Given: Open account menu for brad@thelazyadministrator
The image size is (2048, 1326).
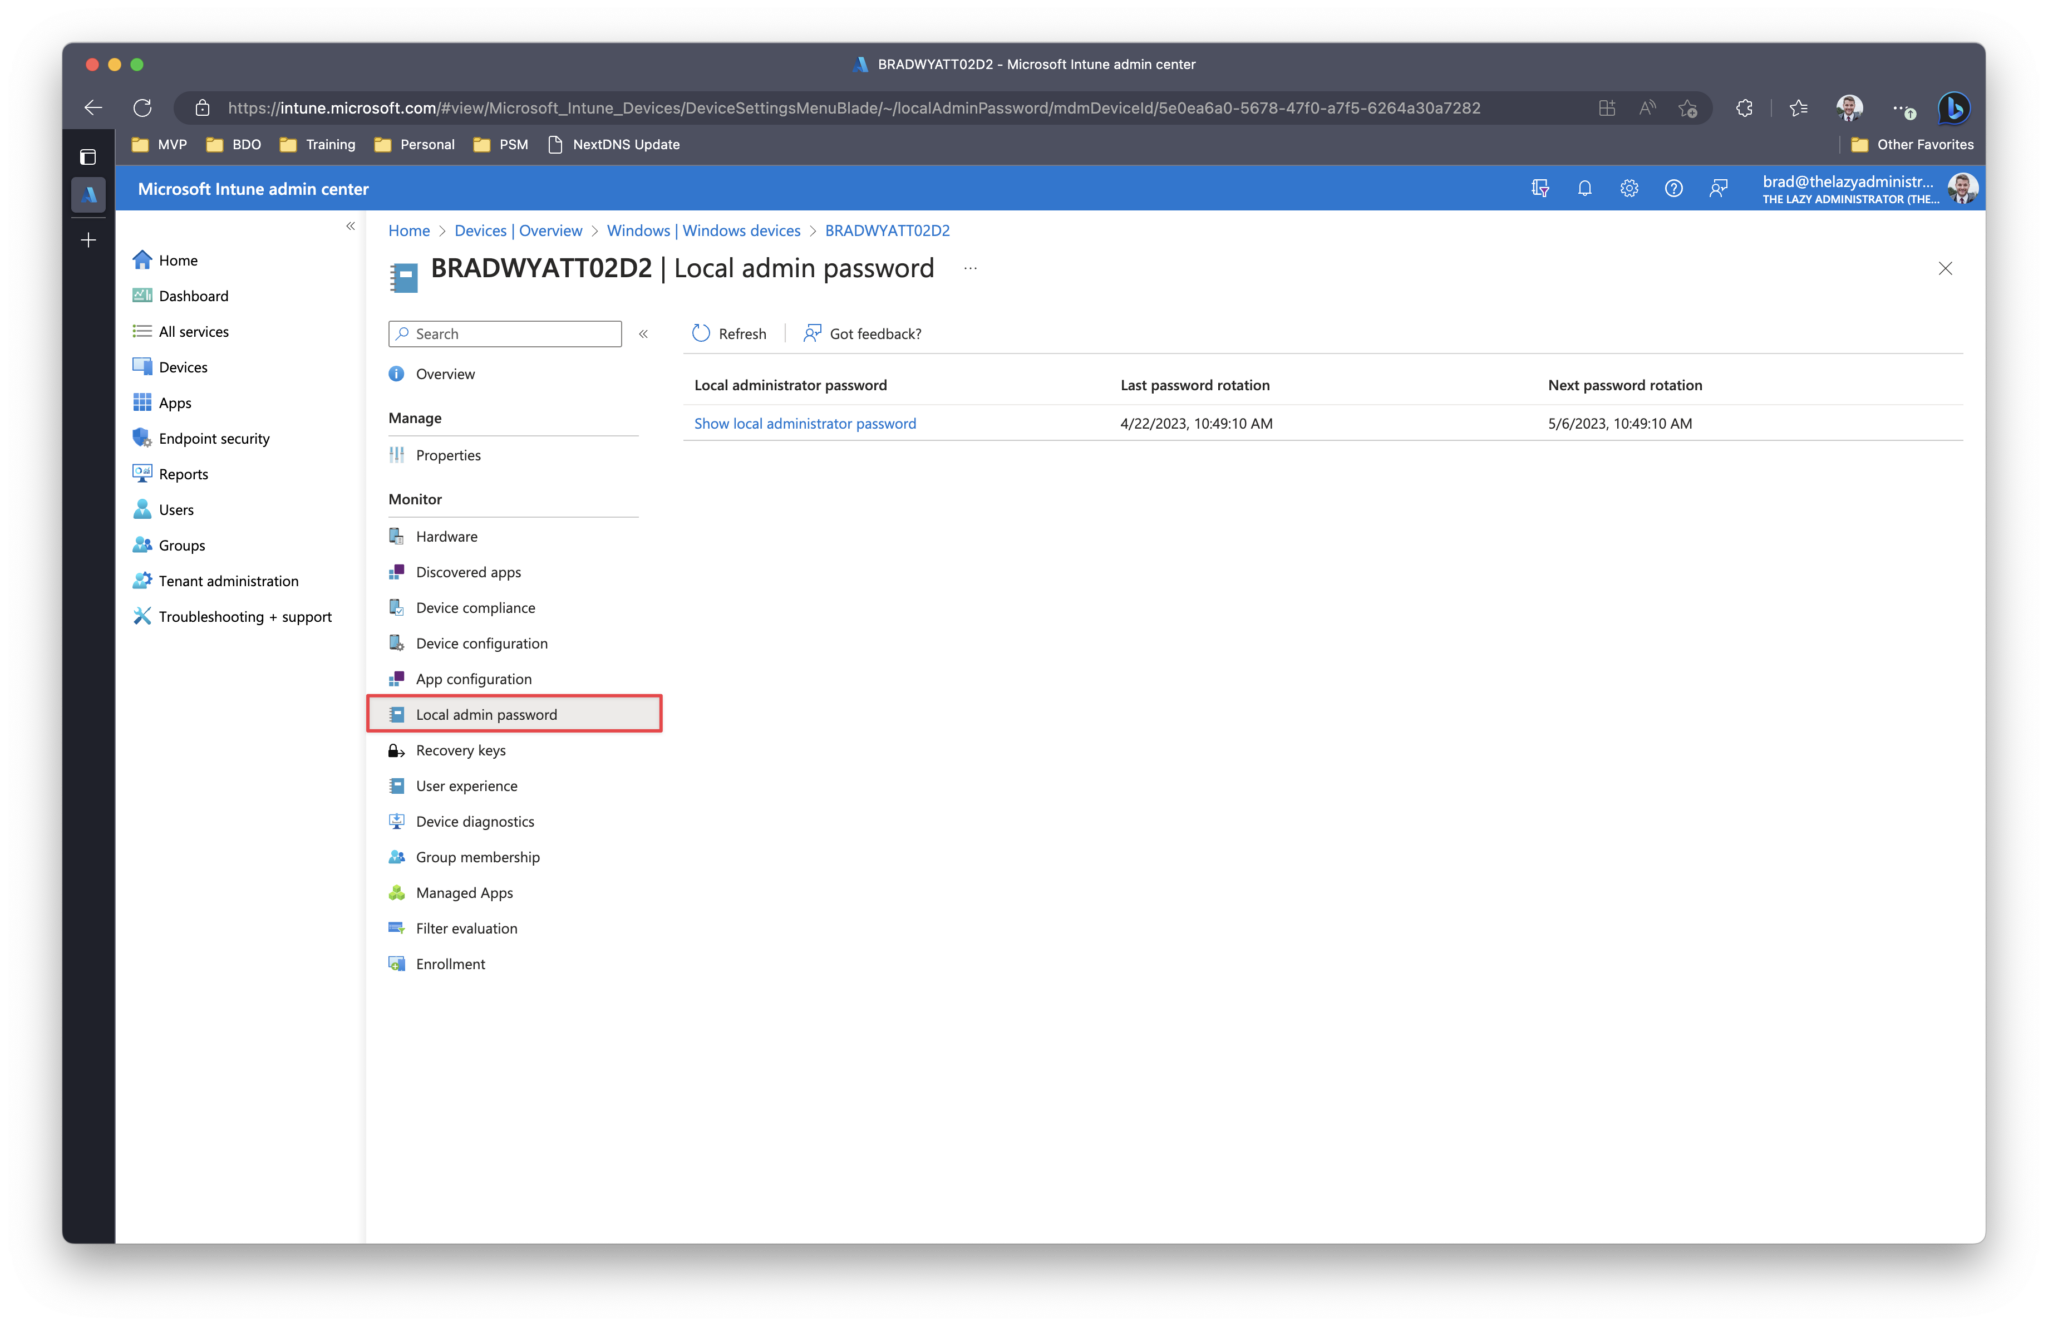Looking at the screenshot, I should coord(1868,188).
